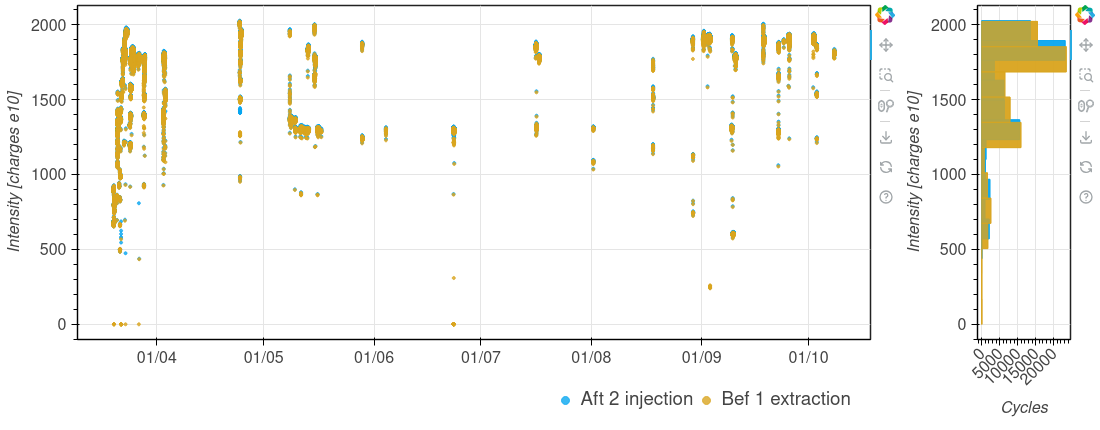Click the Bokeh logo on scatter plot toolbar
The image size is (1100, 430).
tap(885, 15)
